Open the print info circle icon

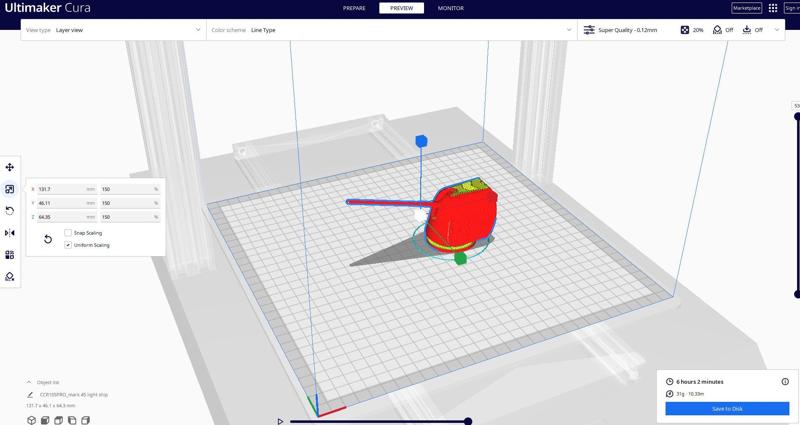(x=785, y=382)
